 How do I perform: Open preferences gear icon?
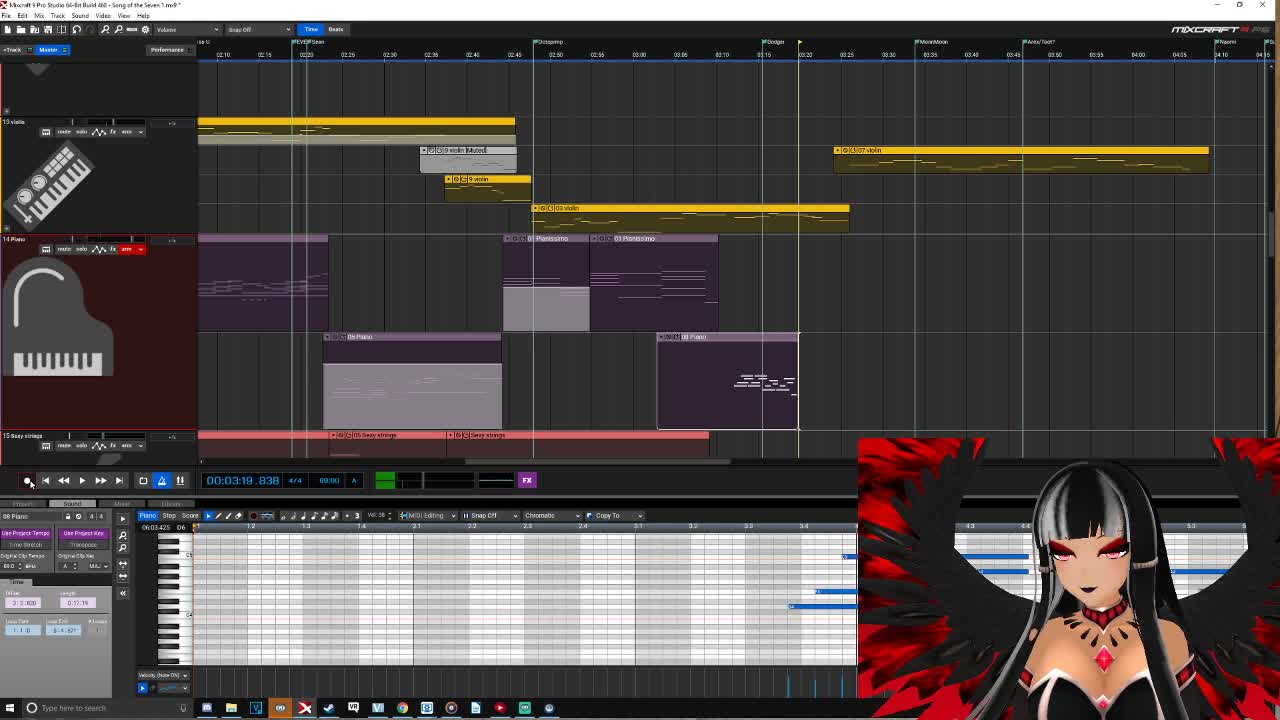pos(145,29)
